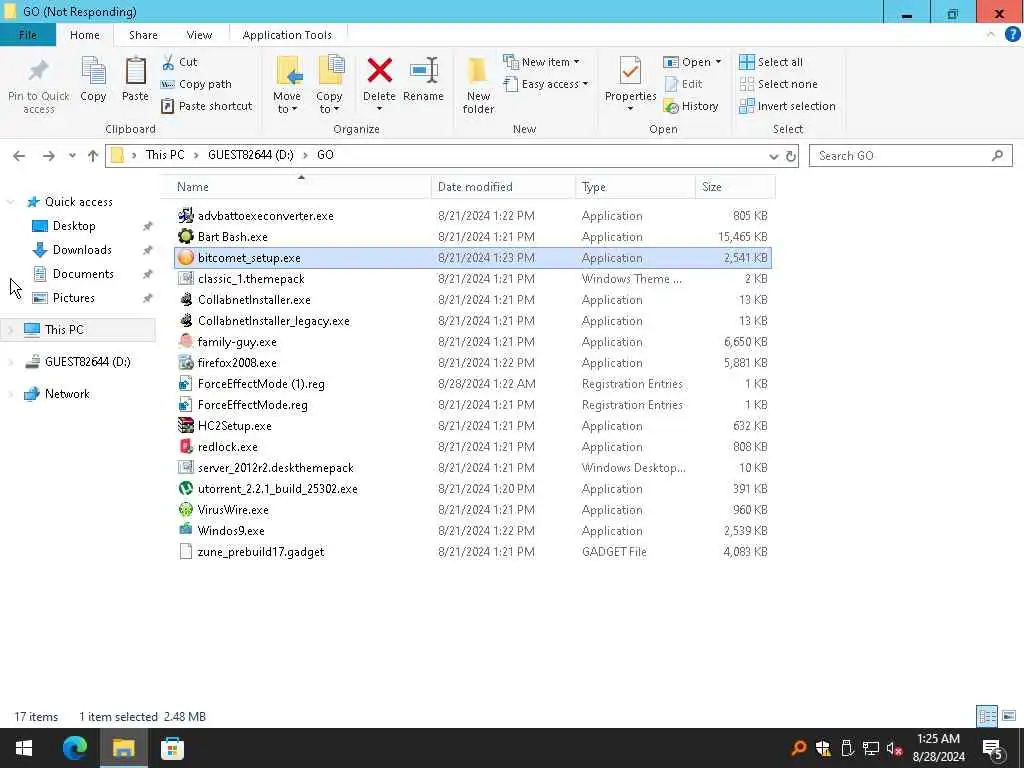Click the muted volume tray icon
The width and height of the screenshot is (1024, 768).
(x=894, y=748)
